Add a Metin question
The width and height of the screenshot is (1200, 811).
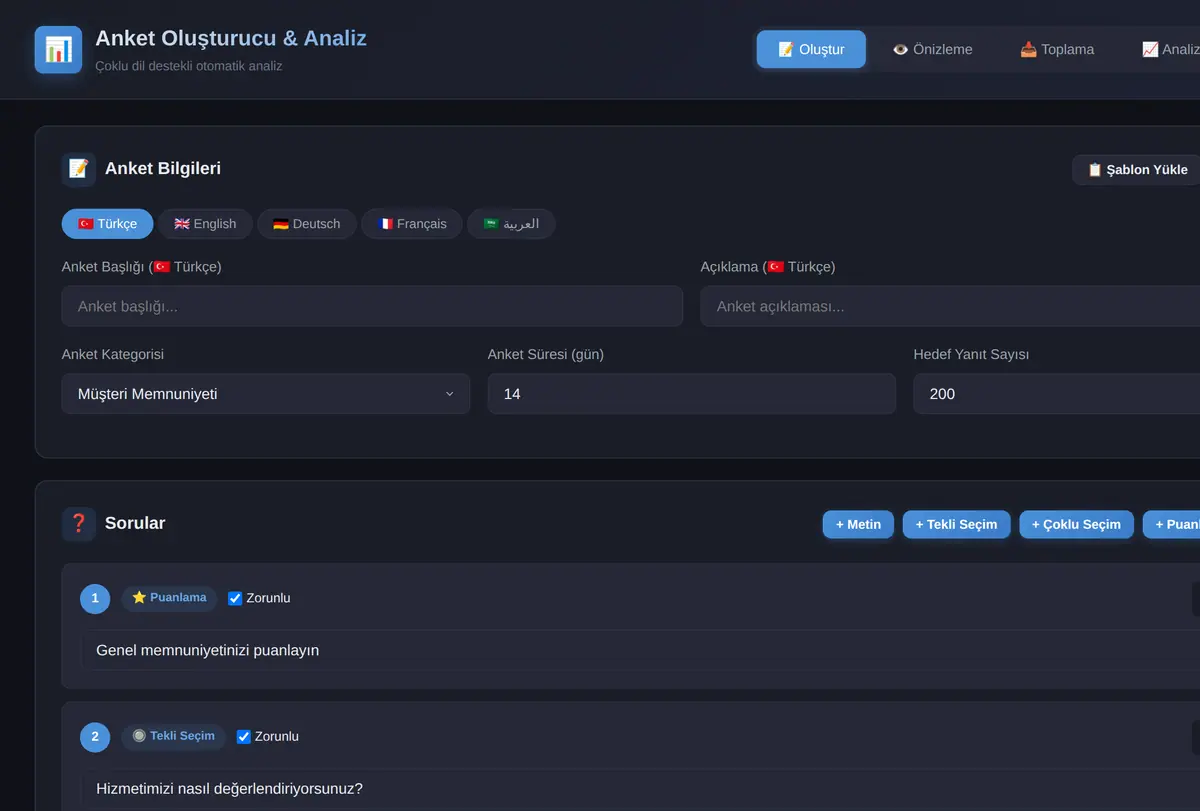click(858, 525)
